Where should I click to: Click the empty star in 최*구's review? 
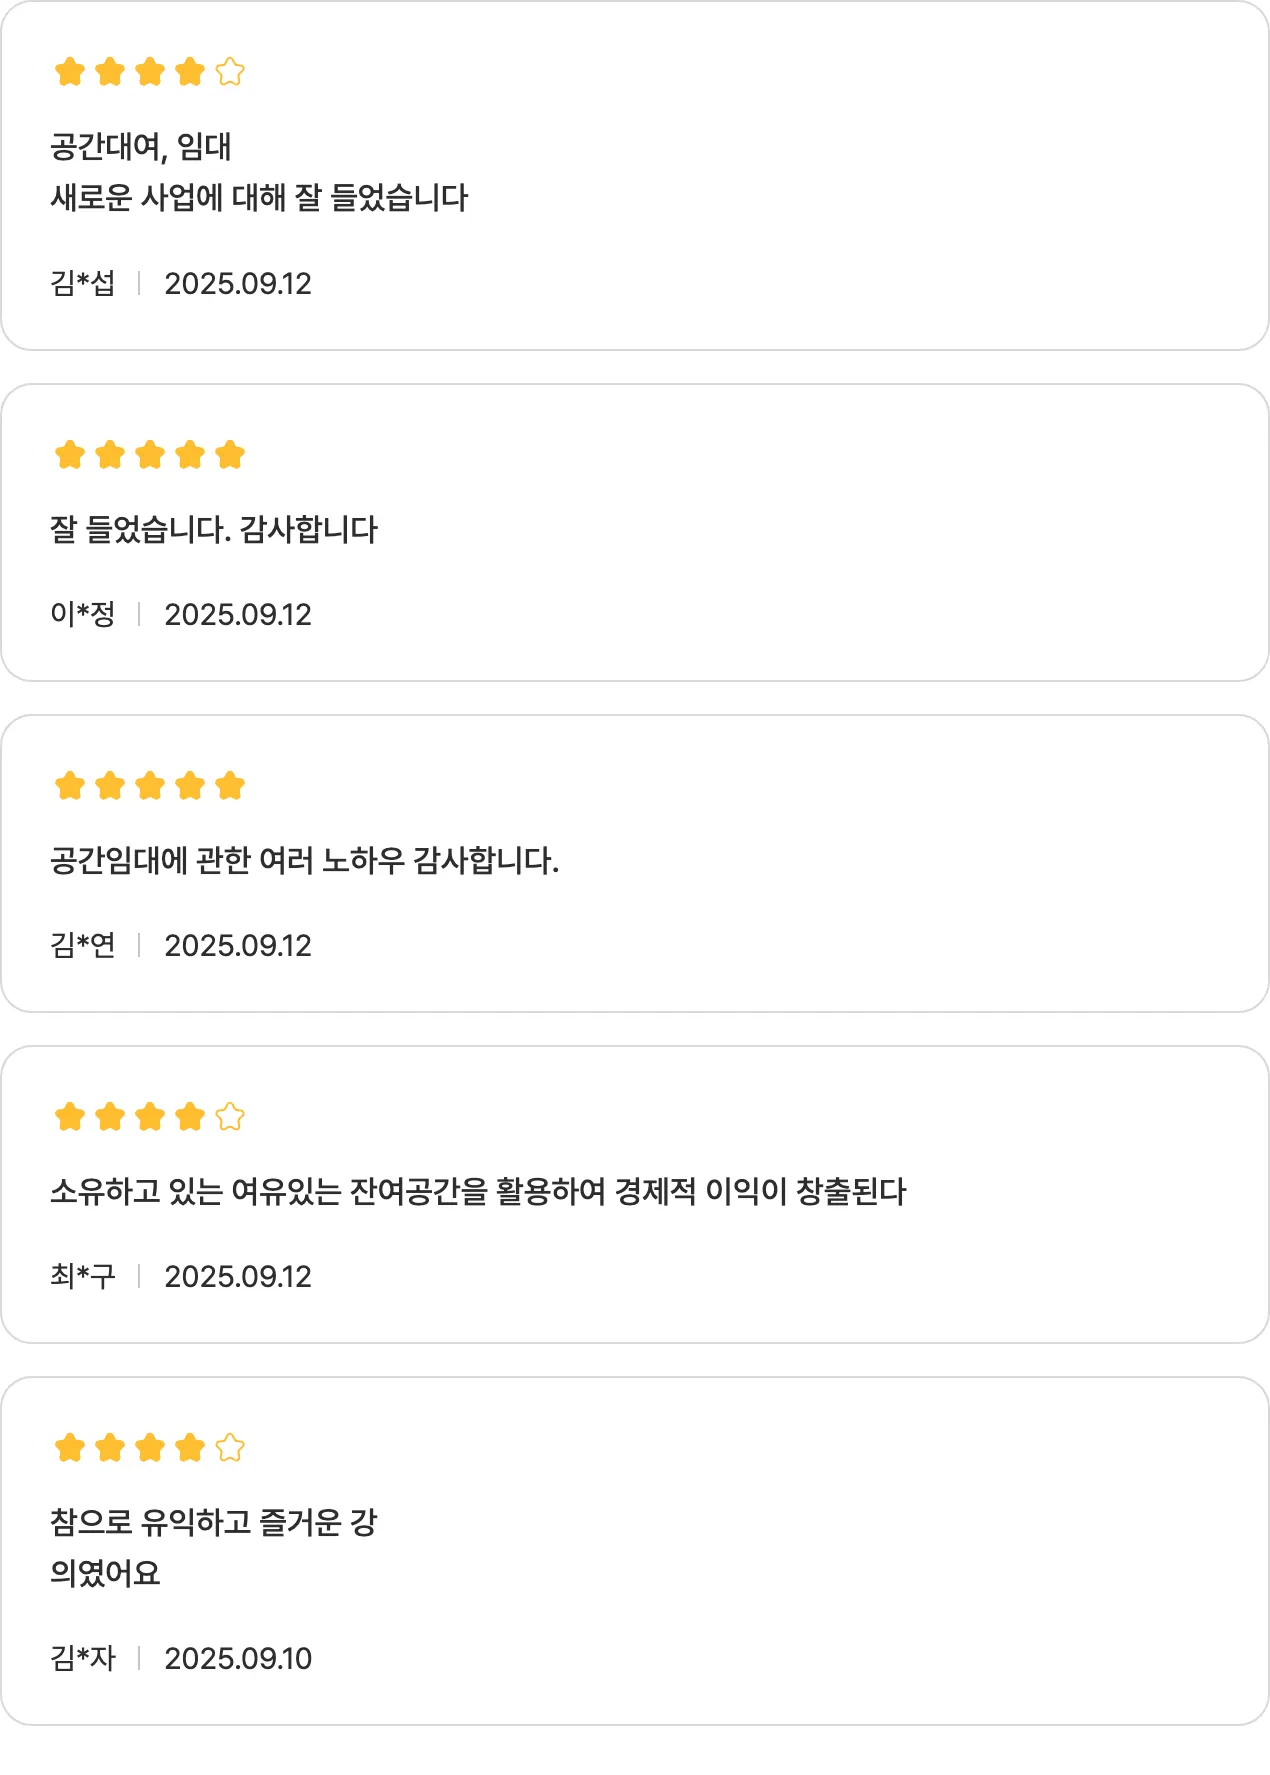[x=230, y=1117]
